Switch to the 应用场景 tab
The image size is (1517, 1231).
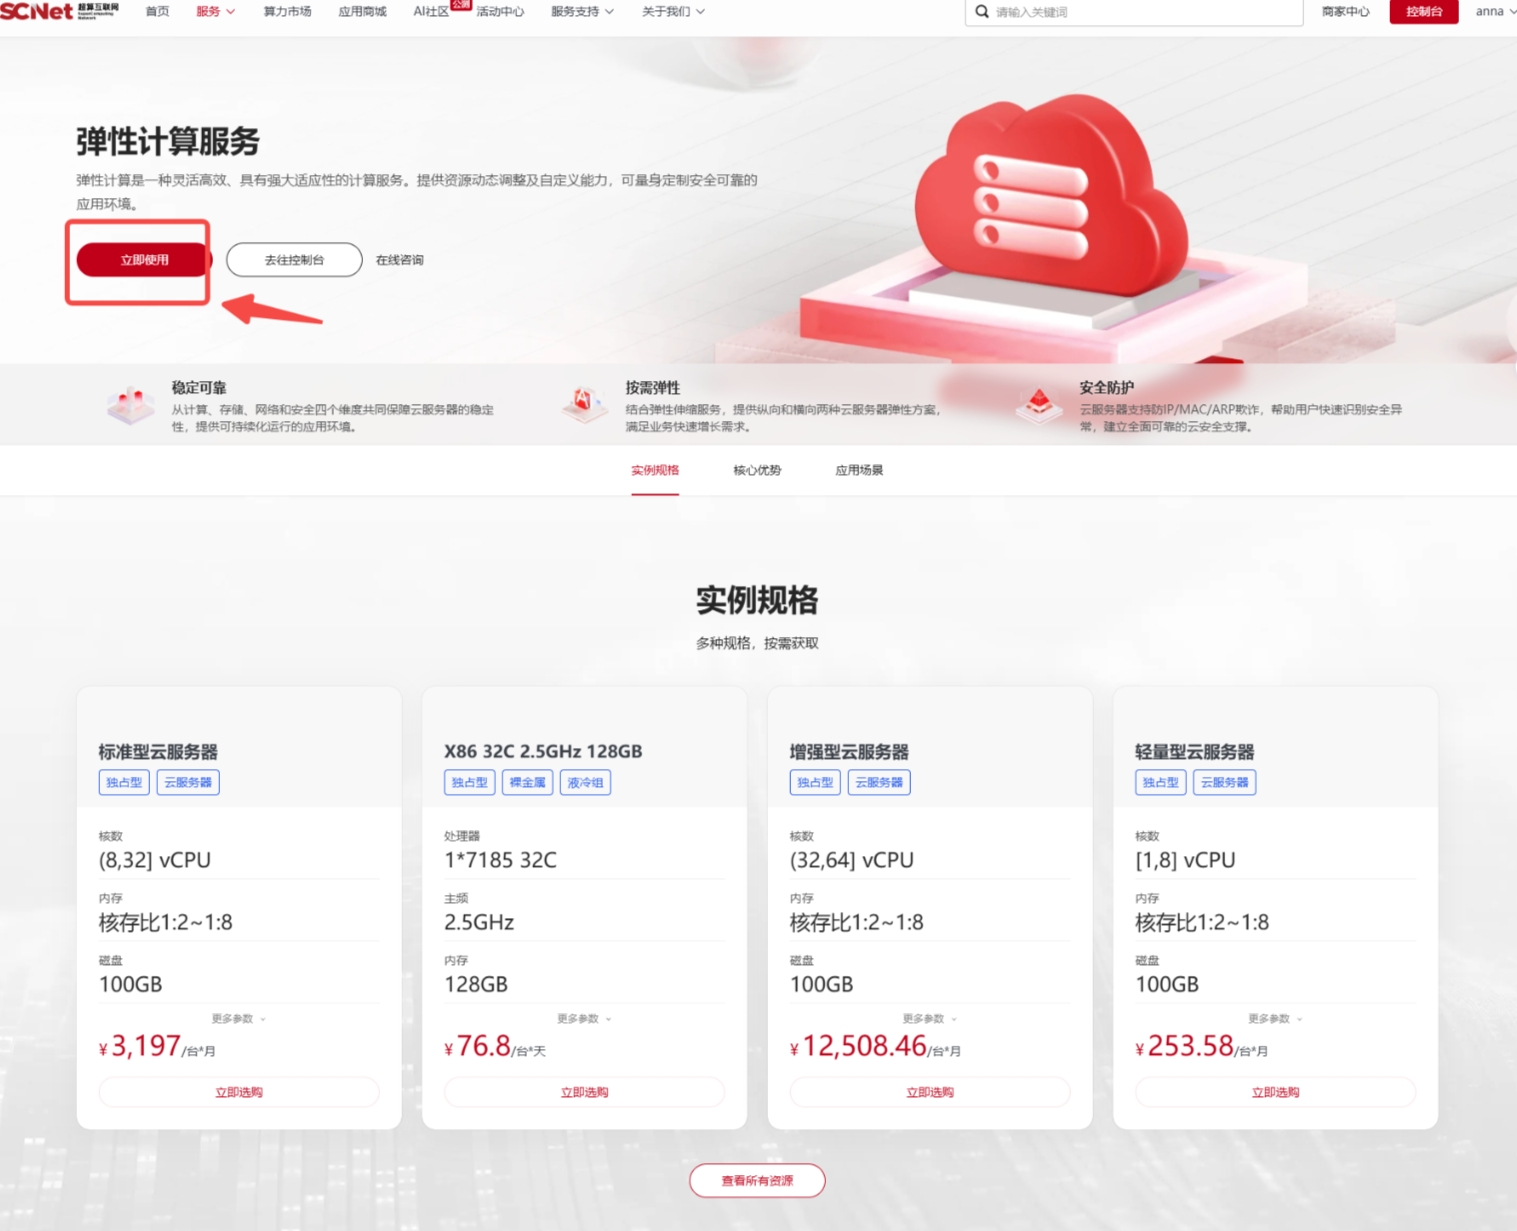click(x=859, y=470)
